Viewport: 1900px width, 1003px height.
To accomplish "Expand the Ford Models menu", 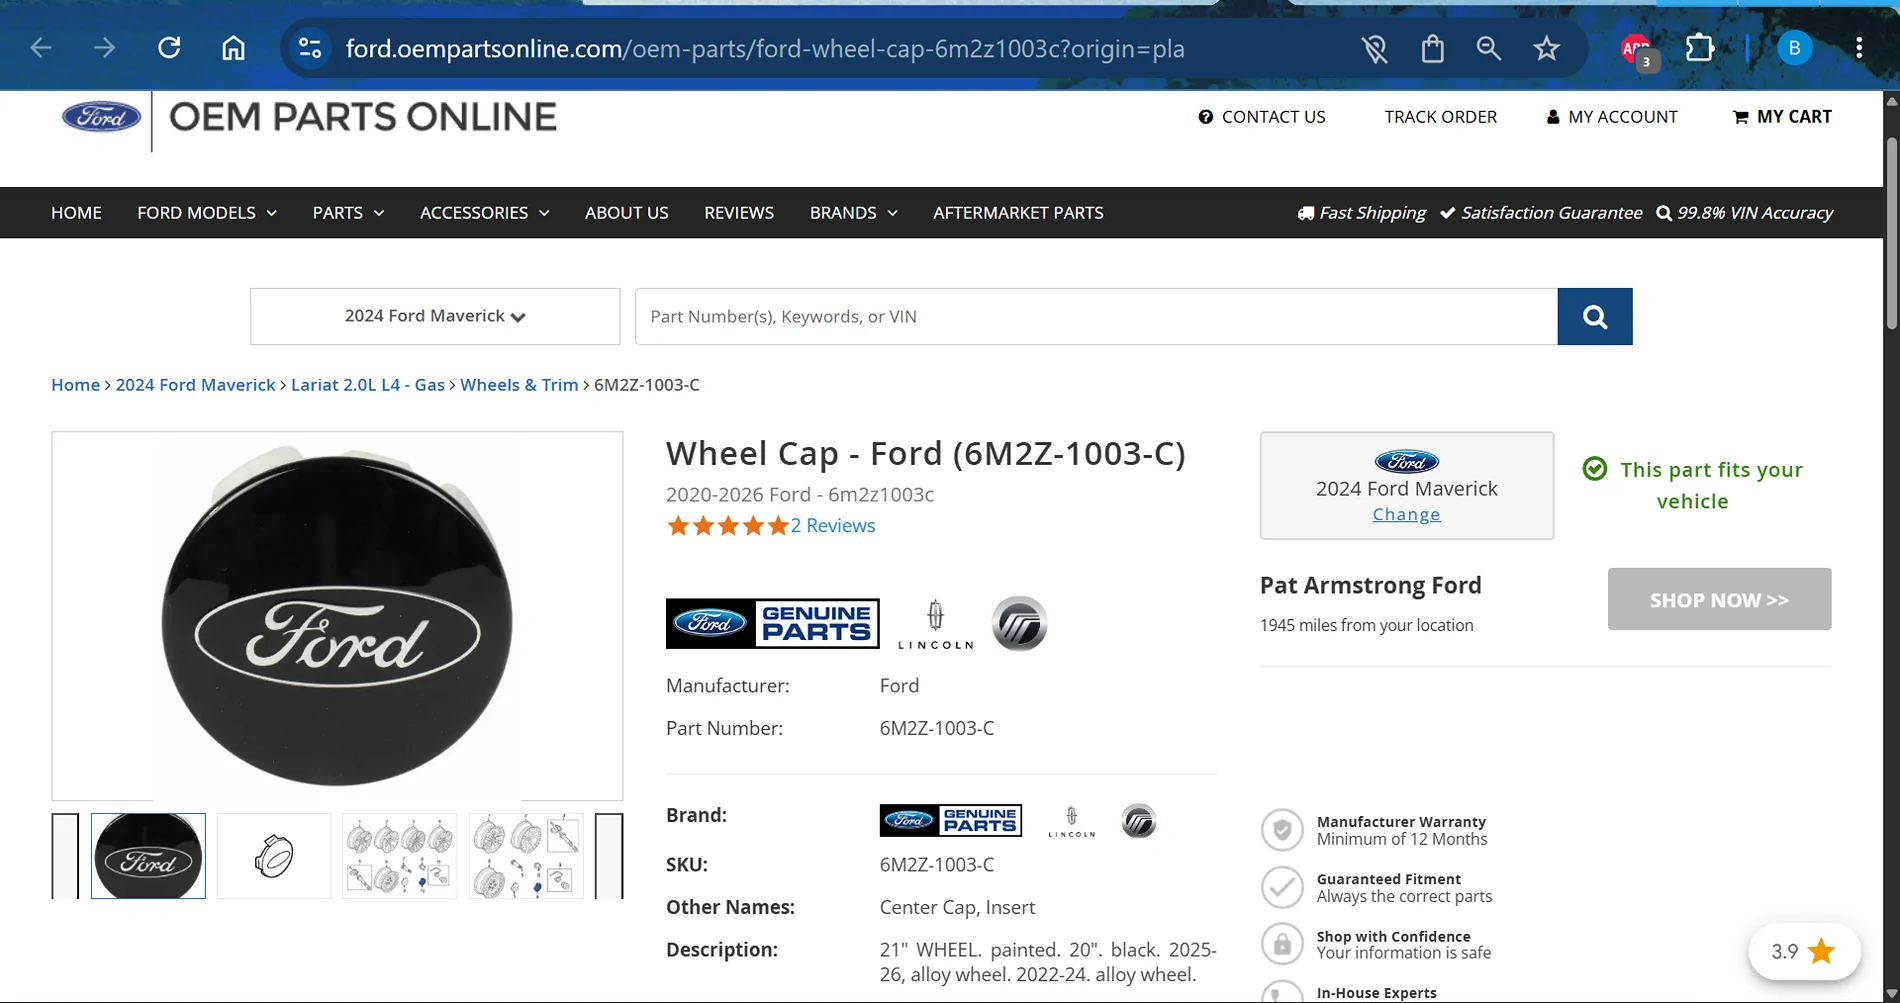I will pyautogui.click(x=207, y=213).
